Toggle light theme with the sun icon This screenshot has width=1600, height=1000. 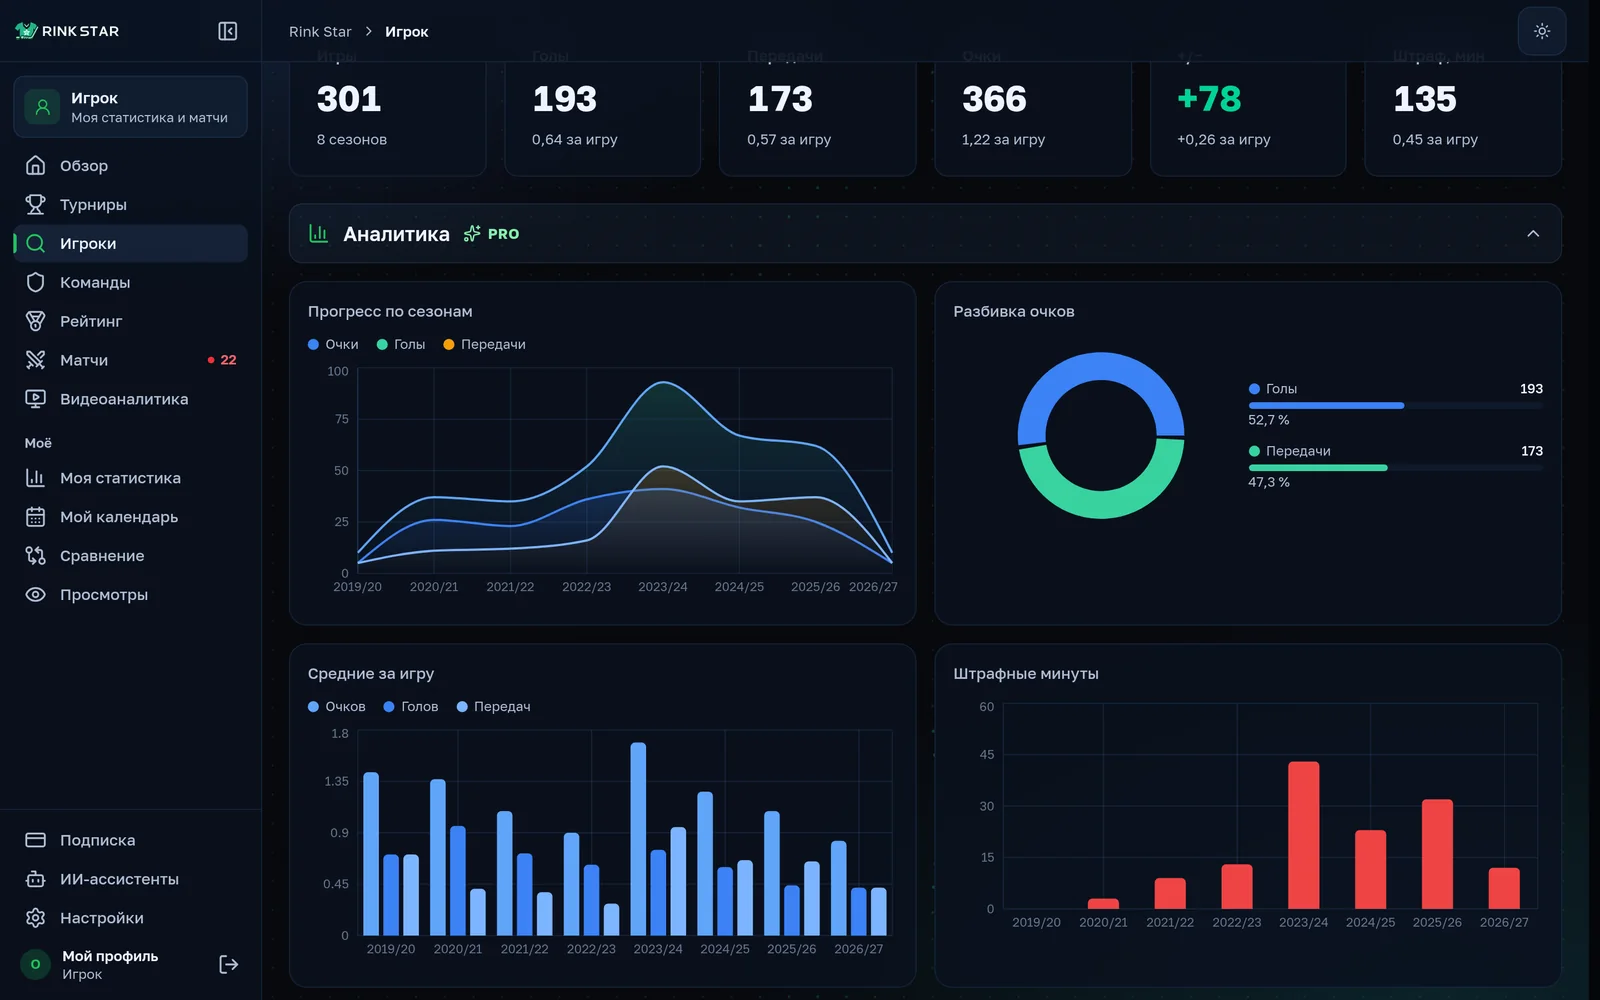(x=1542, y=31)
